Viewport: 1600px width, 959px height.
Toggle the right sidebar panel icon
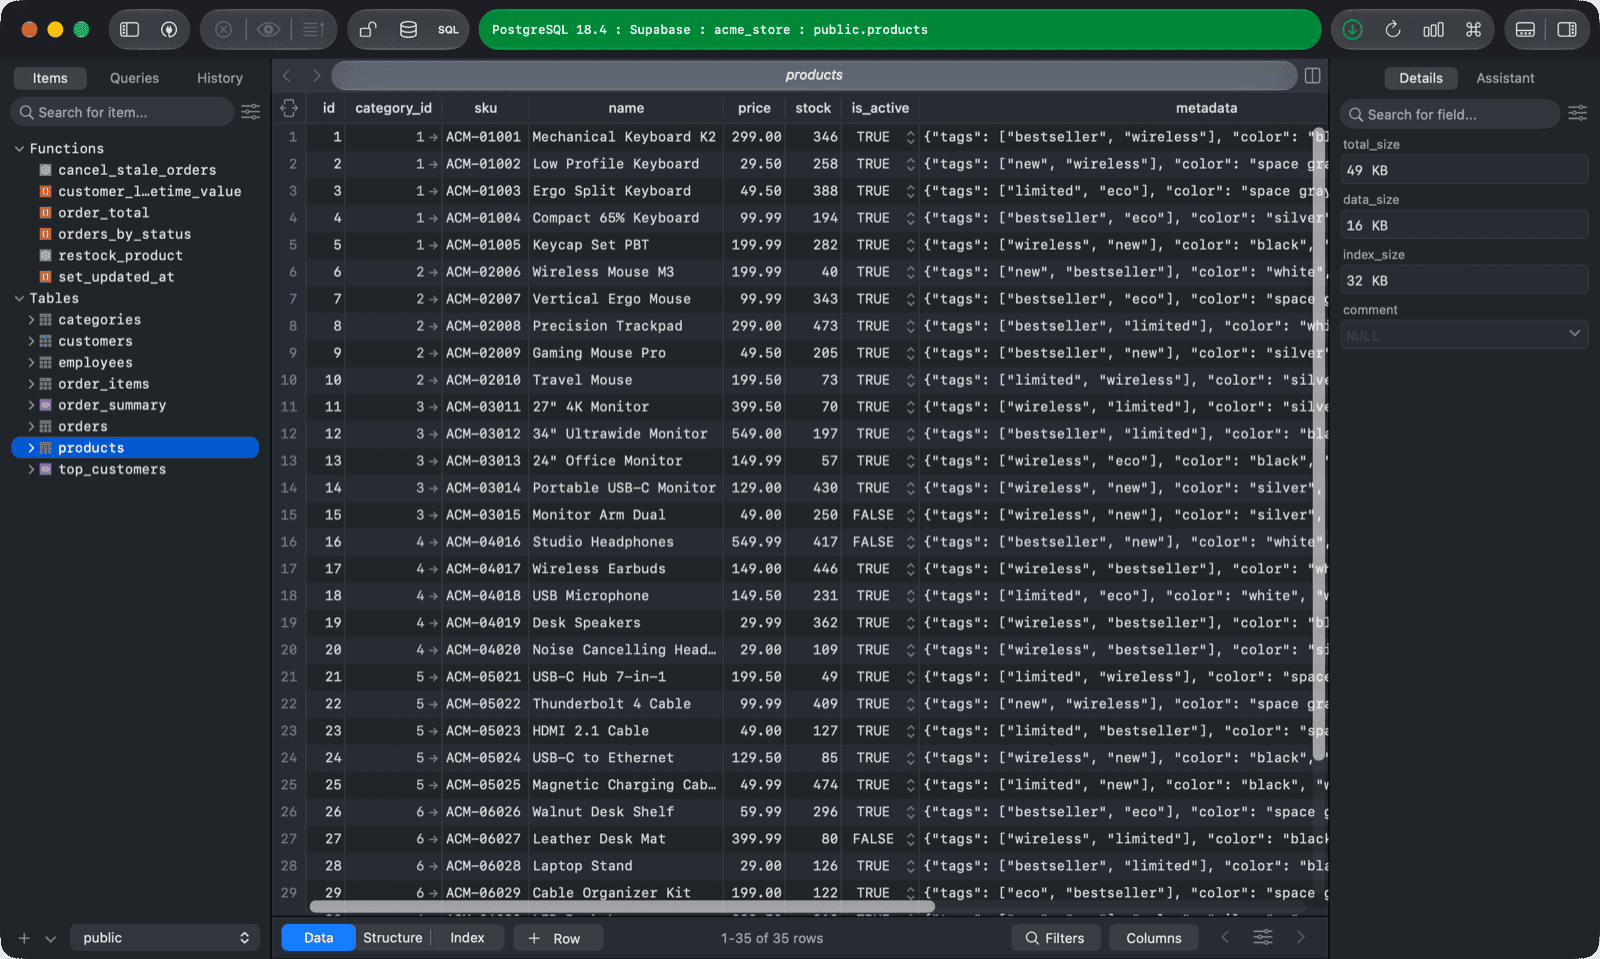click(1567, 30)
